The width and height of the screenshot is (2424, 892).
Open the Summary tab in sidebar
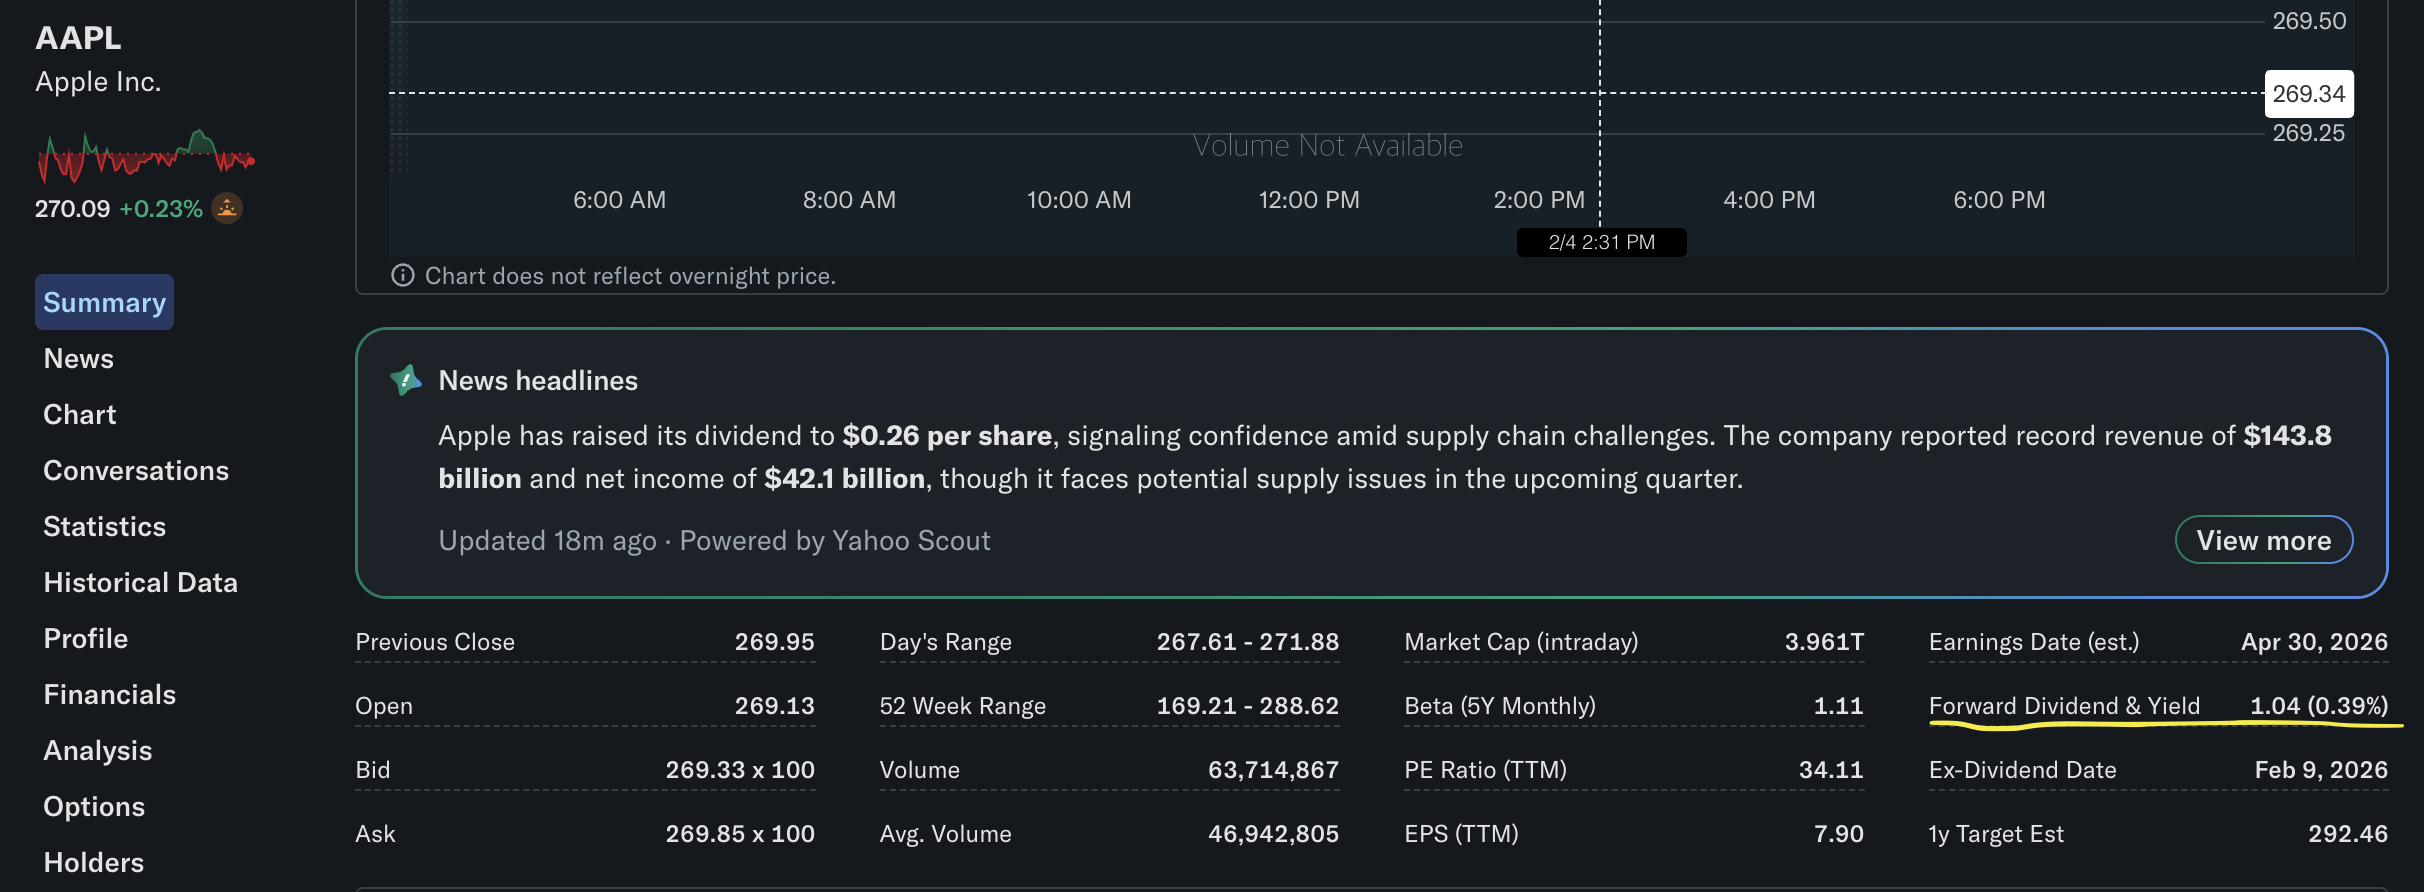click(104, 302)
